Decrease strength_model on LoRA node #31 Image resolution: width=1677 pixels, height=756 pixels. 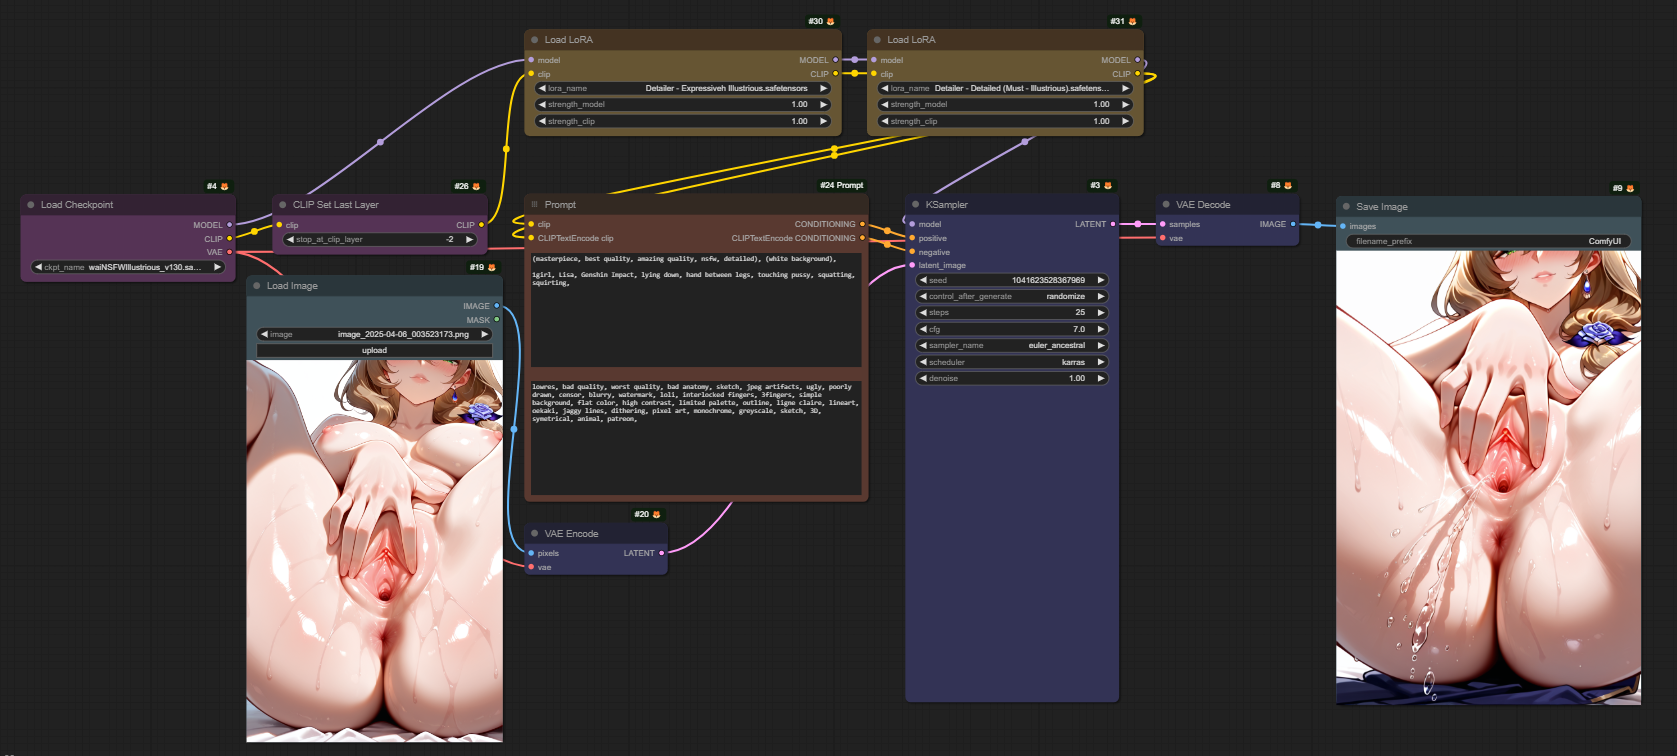[885, 104]
